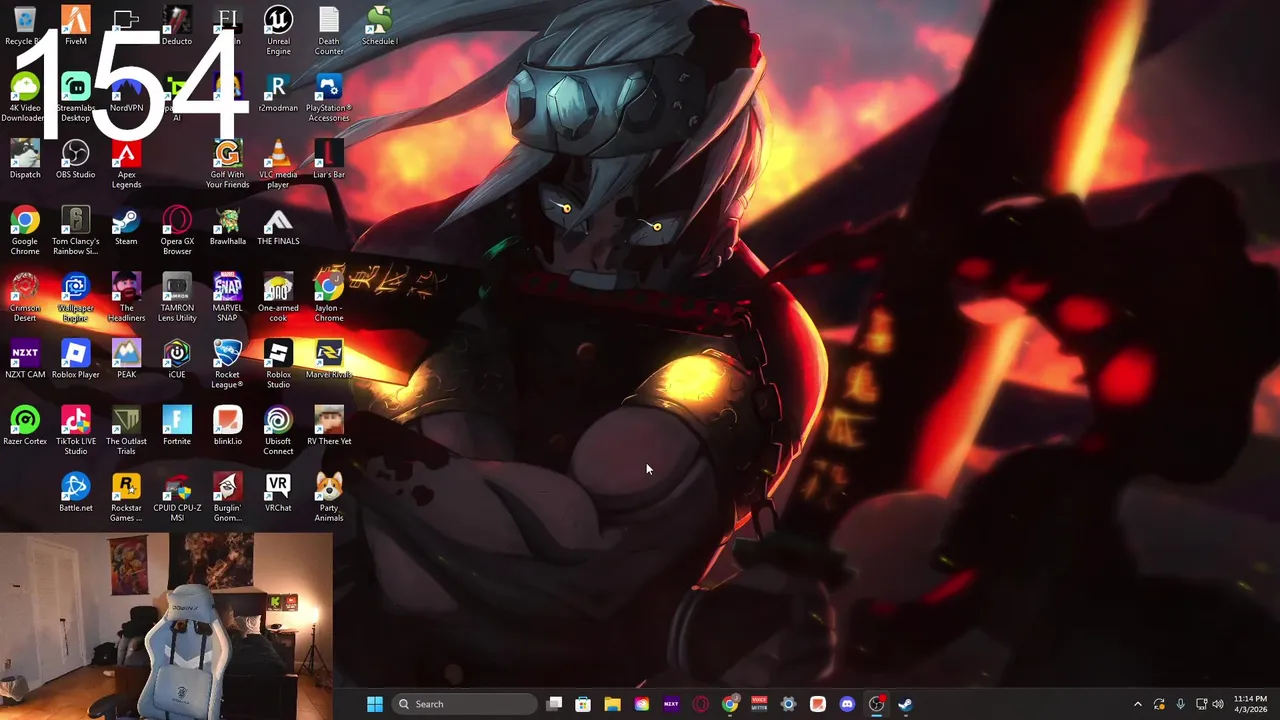Viewport: 1280px width, 720px height.
Task: Select THE FINALS desktop icon
Action: (x=278, y=226)
